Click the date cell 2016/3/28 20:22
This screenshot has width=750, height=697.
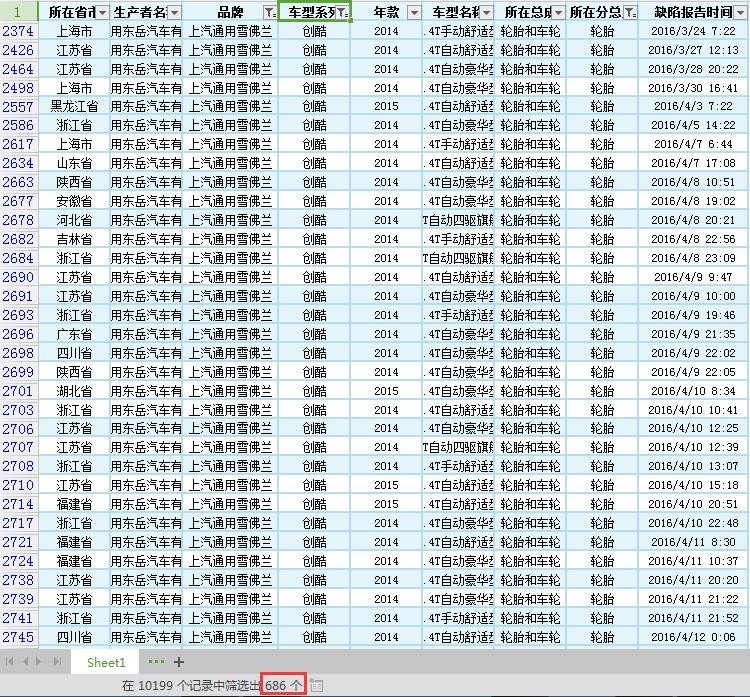[x=693, y=69]
